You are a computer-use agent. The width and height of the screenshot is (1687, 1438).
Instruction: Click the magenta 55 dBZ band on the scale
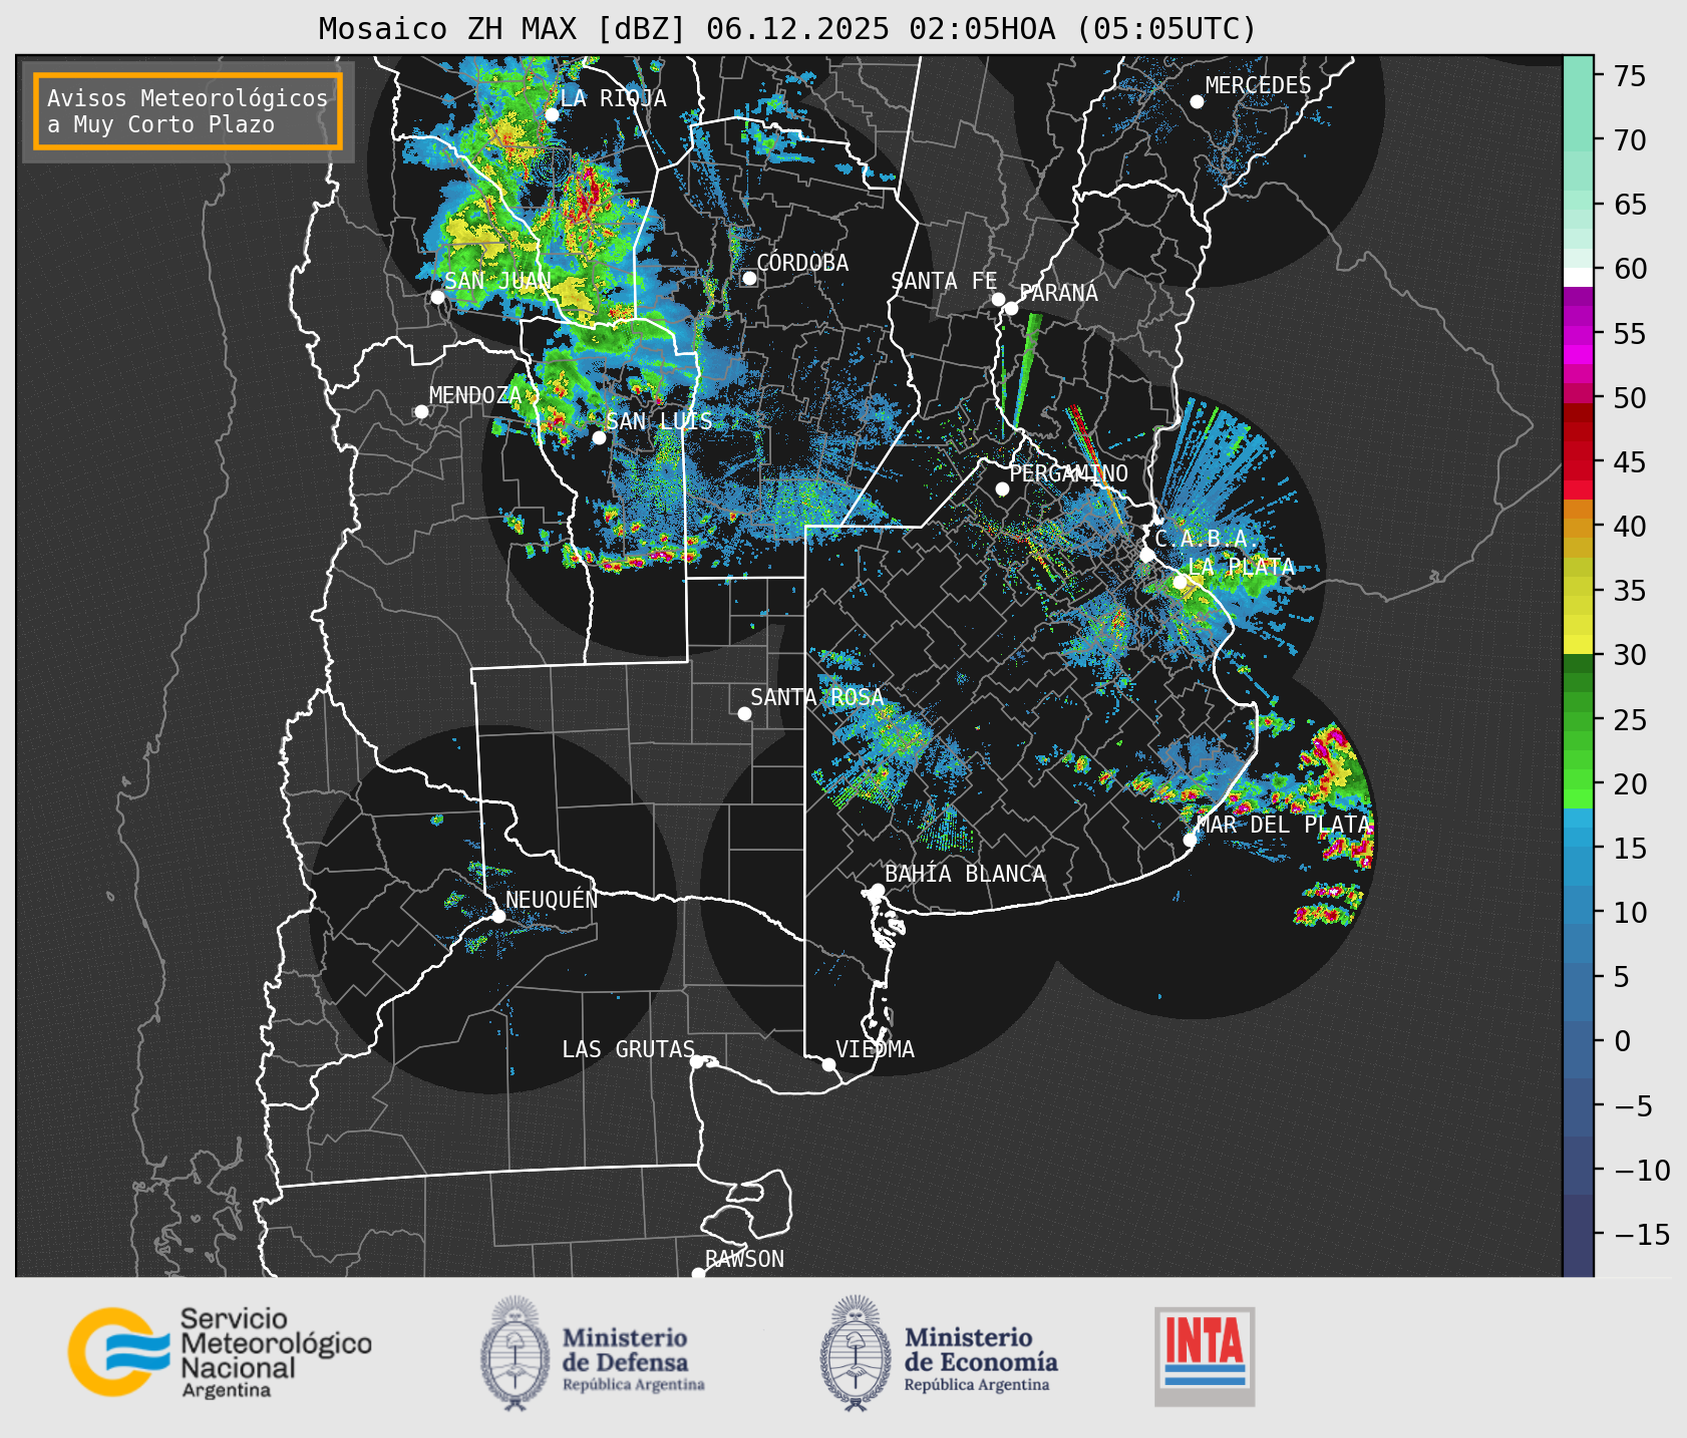pos(1578,334)
